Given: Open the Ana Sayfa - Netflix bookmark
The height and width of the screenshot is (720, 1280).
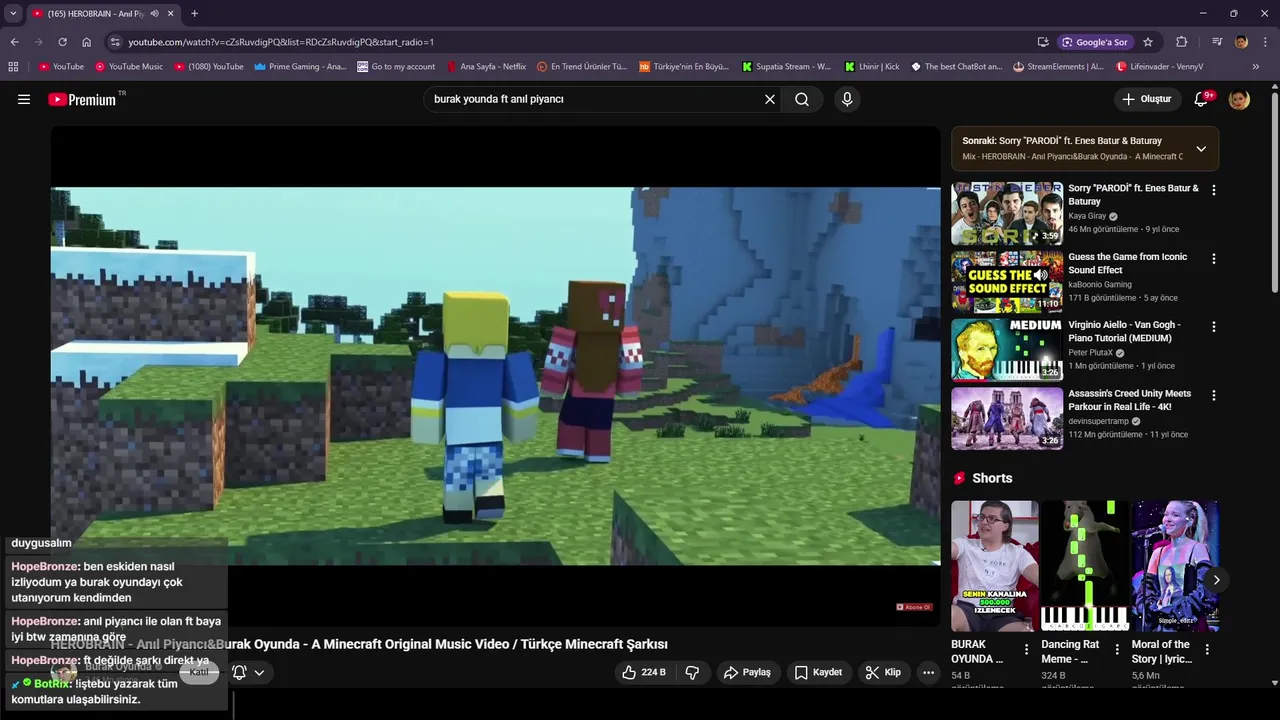Looking at the screenshot, I should click(486, 67).
